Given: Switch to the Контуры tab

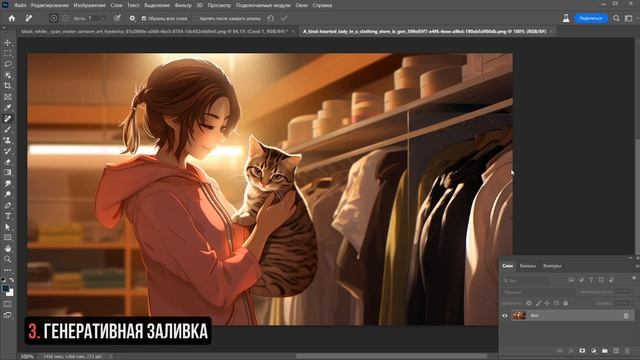Looking at the screenshot, I should (x=552, y=266).
